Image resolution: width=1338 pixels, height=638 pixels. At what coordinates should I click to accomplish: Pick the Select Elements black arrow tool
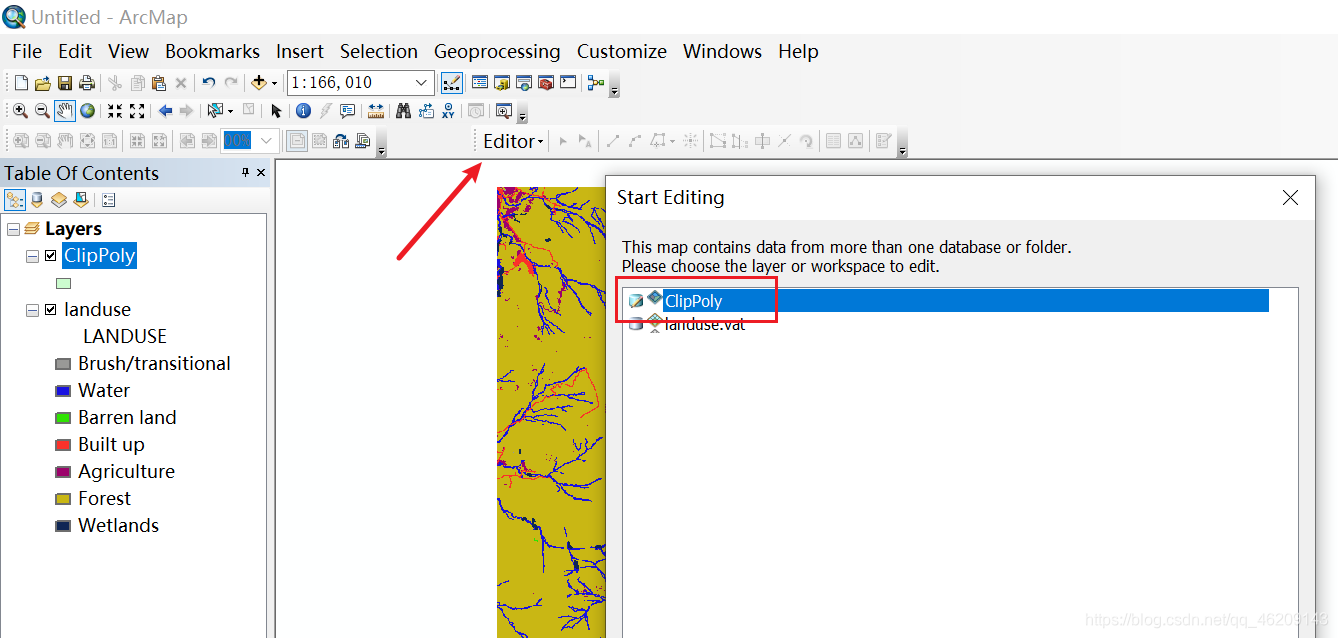coord(276,111)
